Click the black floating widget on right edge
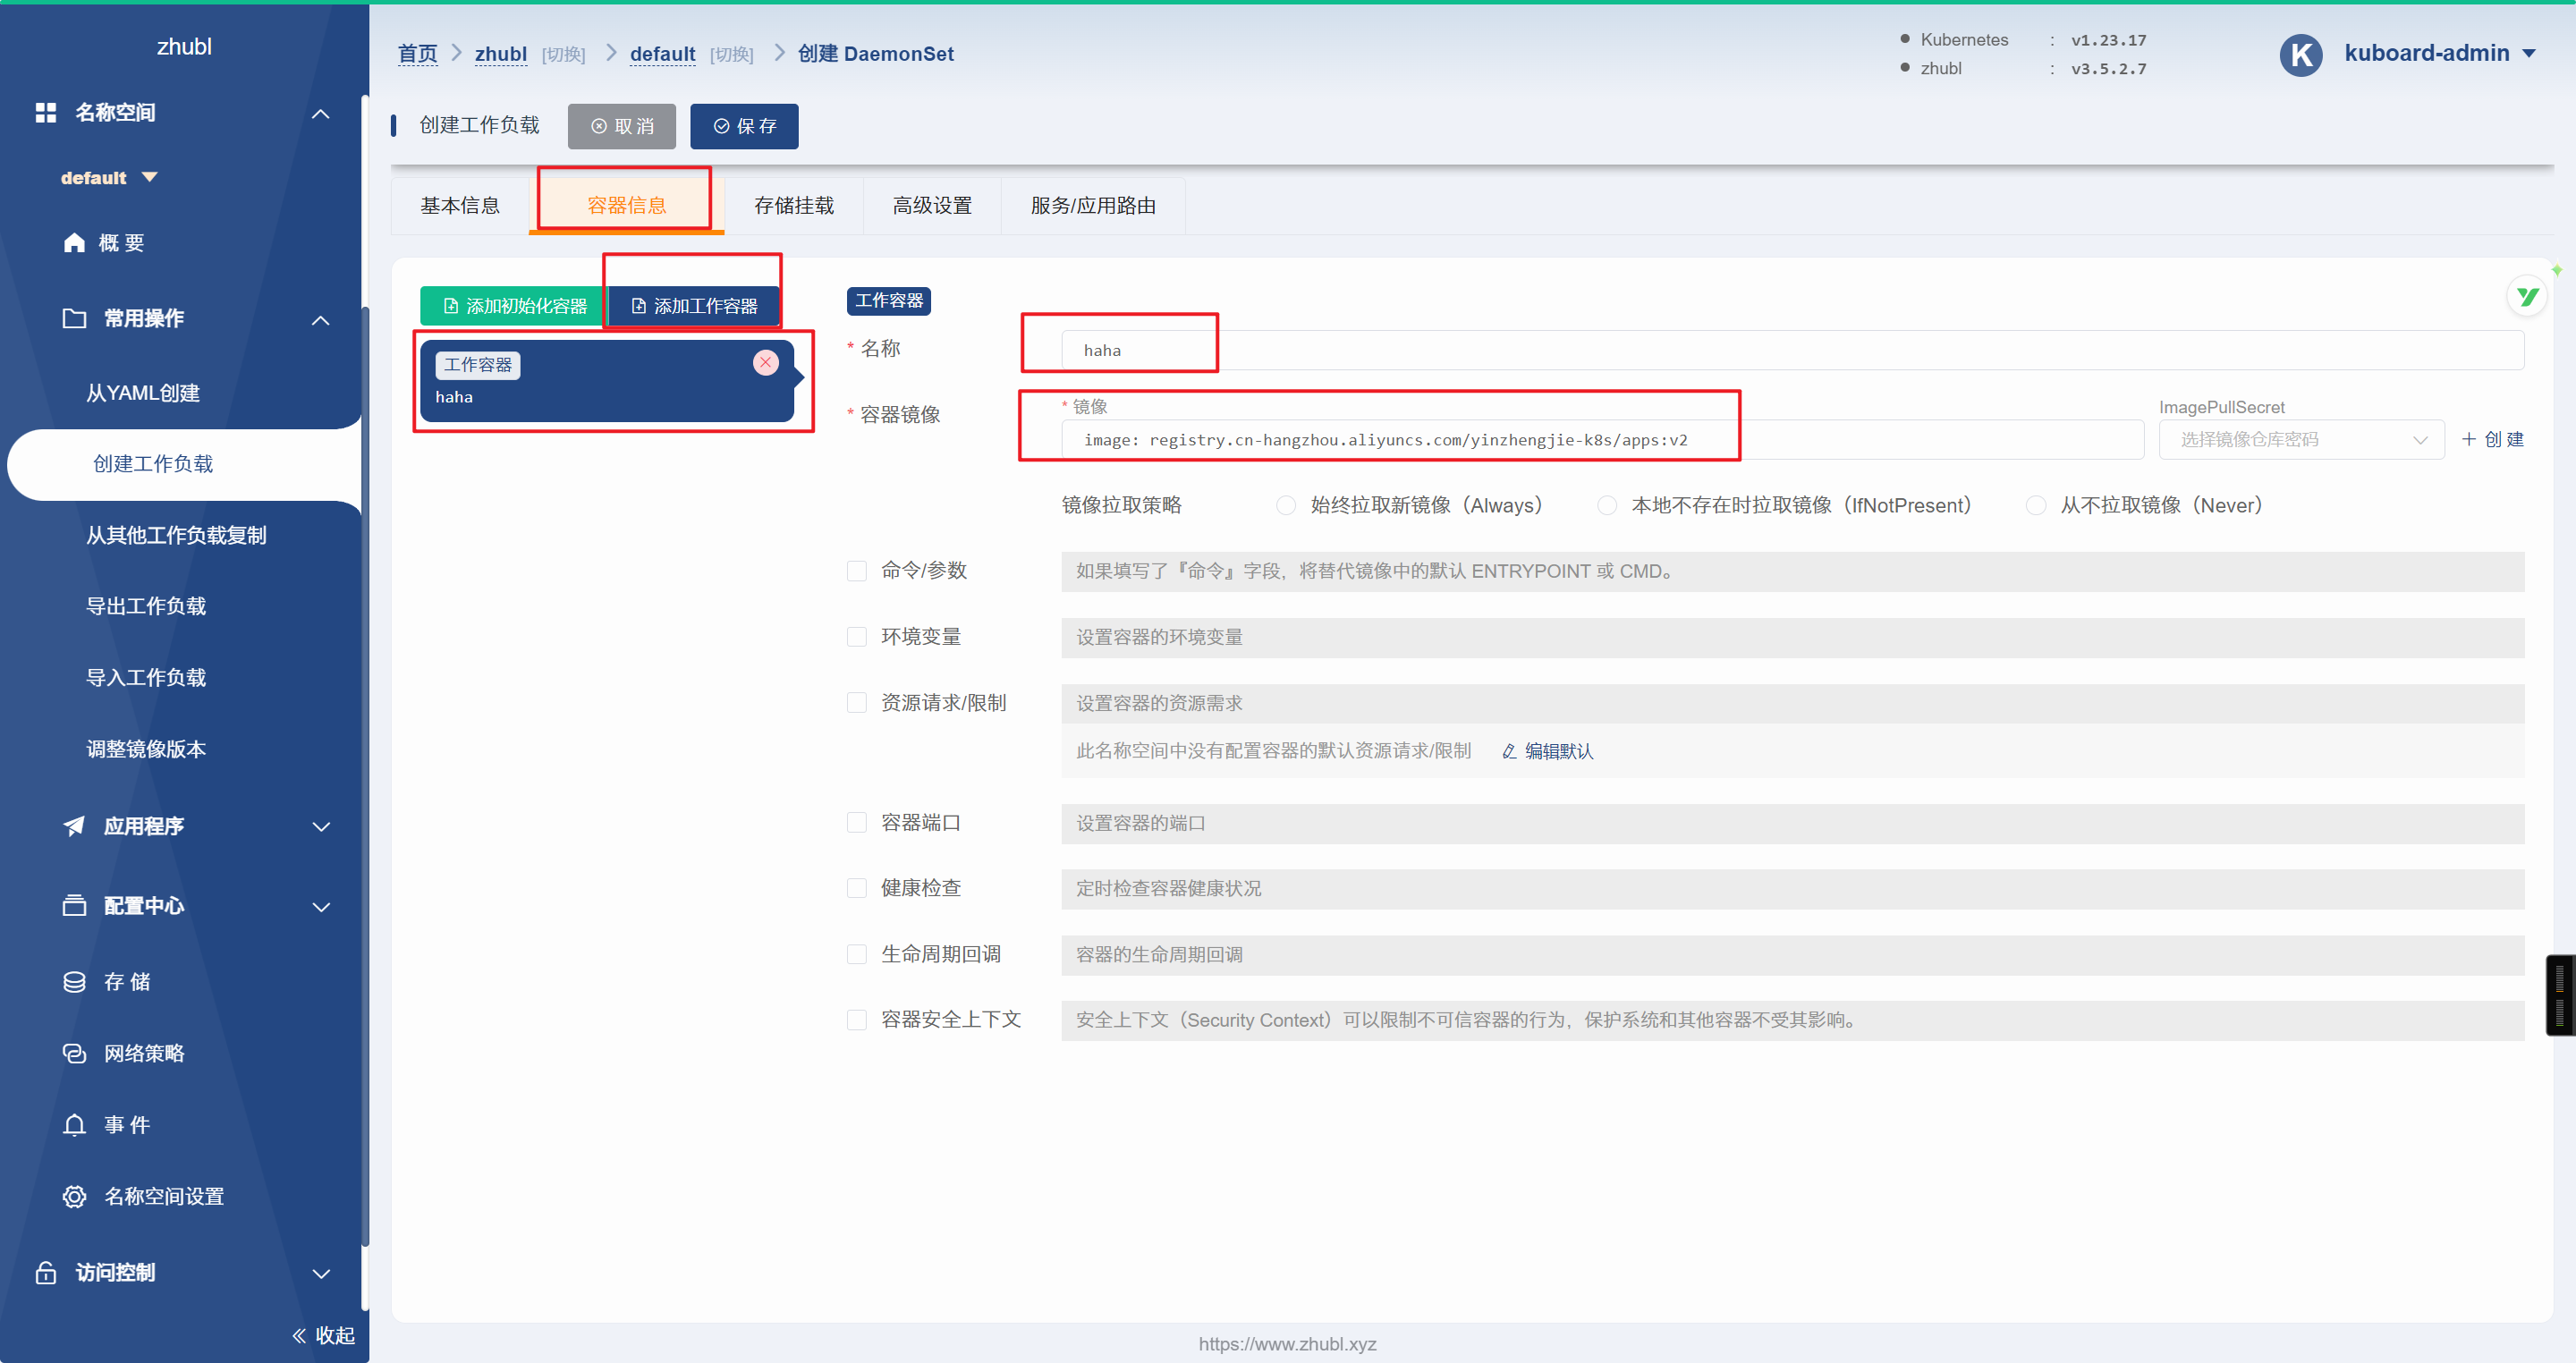This screenshot has width=2576, height=1363. (2560, 995)
